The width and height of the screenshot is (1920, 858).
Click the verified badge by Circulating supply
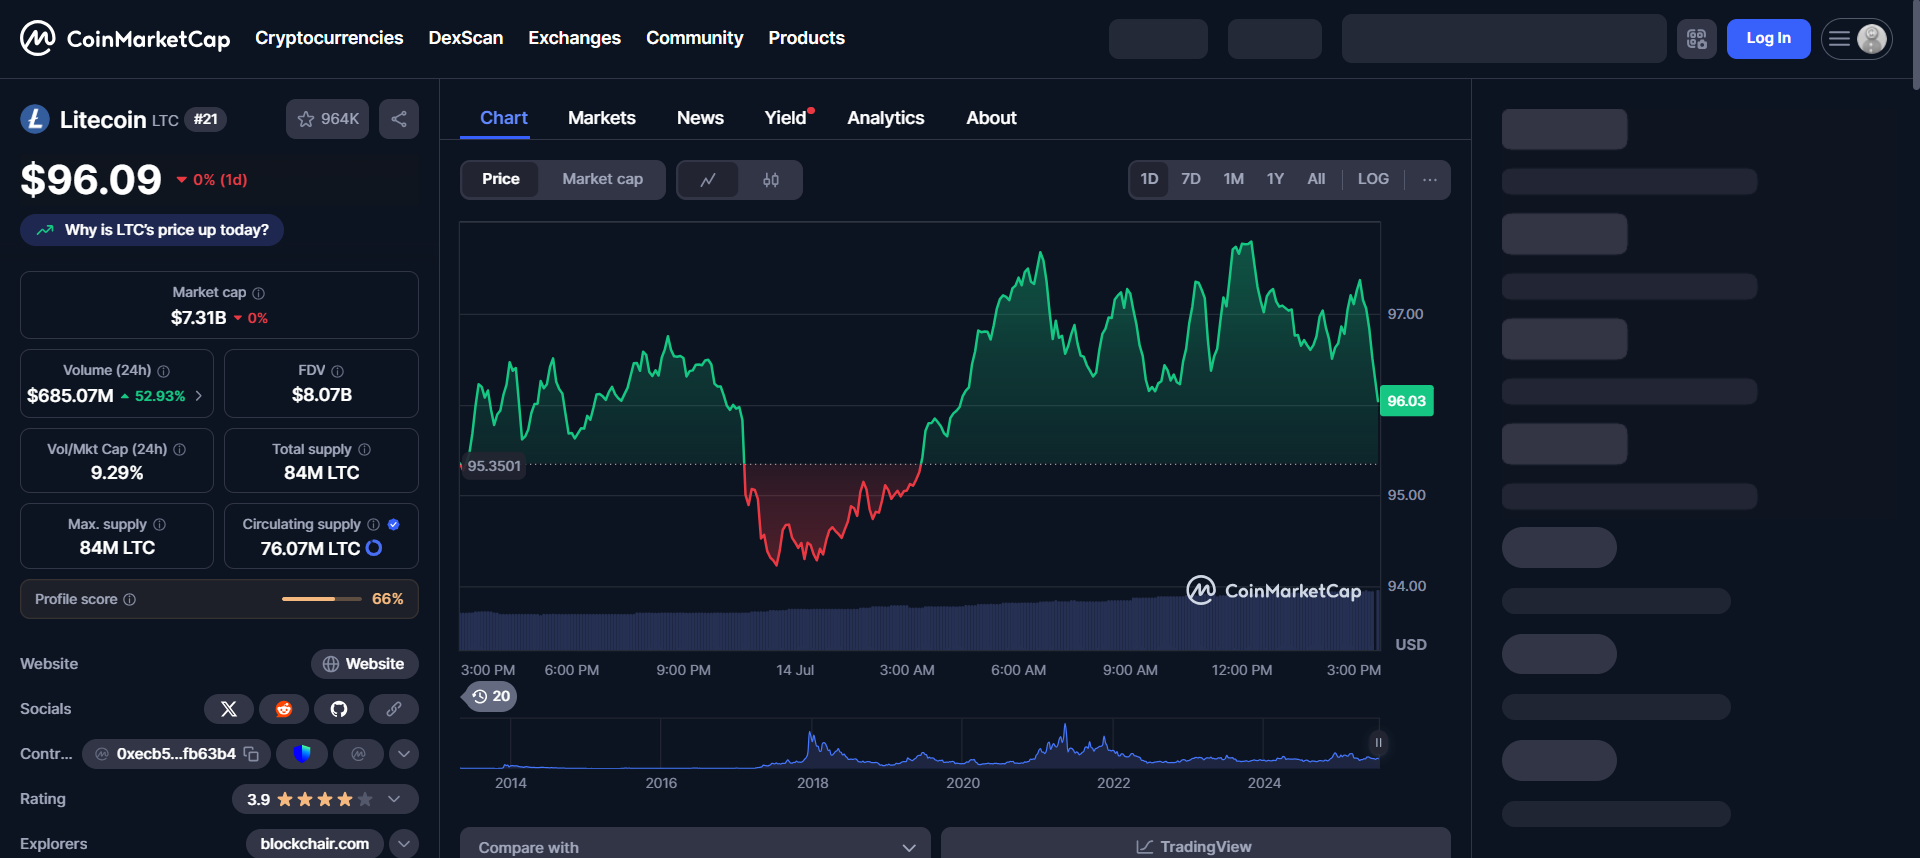pyautogui.click(x=394, y=525)
